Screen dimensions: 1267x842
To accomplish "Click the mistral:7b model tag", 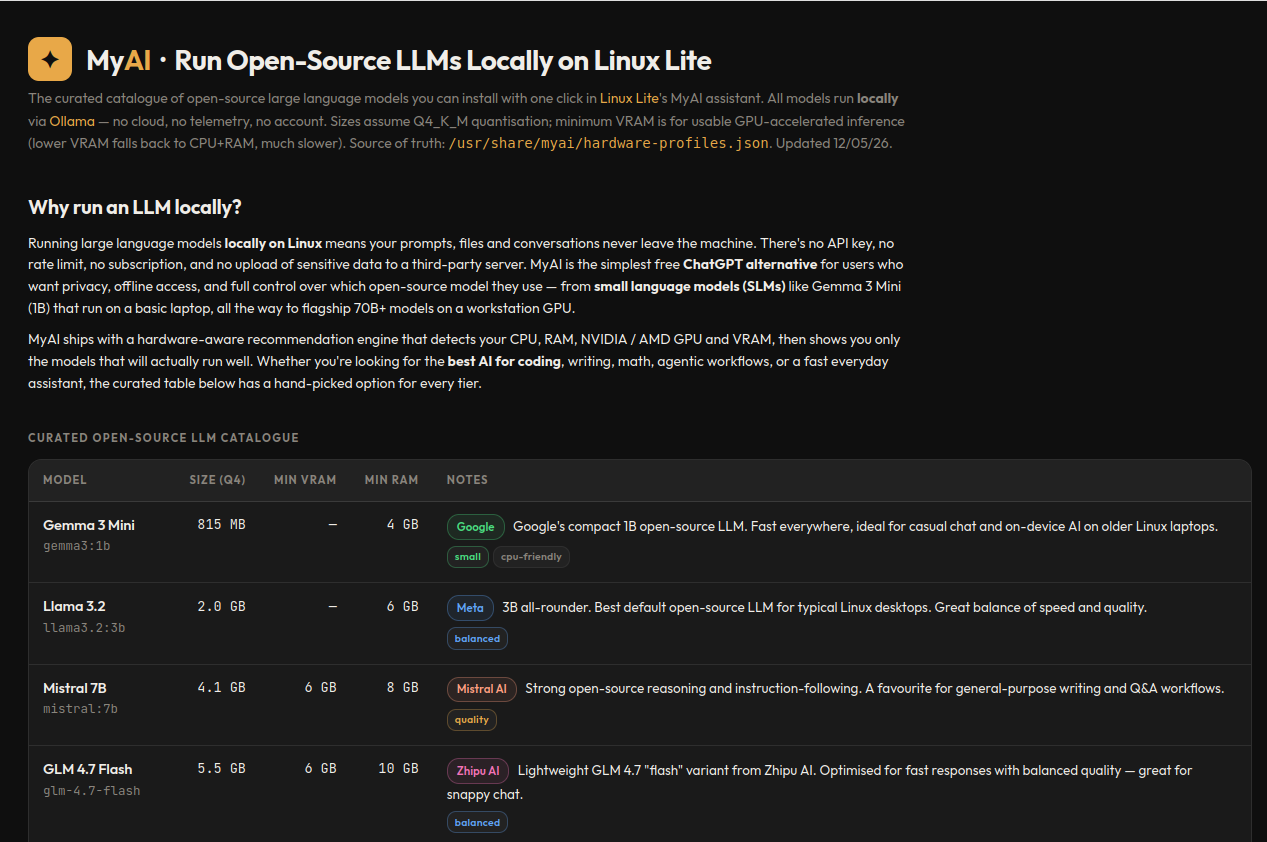I will [x=80, y=709].
